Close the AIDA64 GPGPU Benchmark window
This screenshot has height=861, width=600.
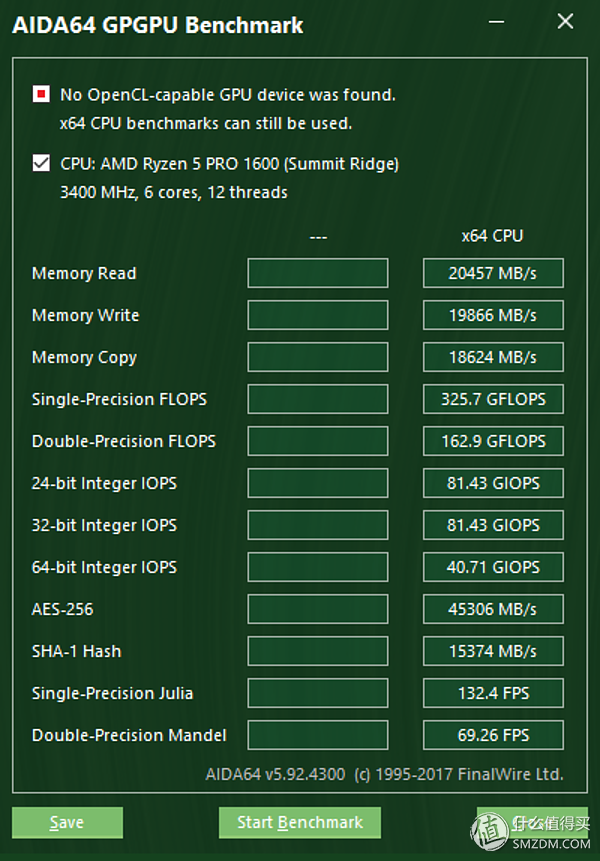click(x=565, y=22)
